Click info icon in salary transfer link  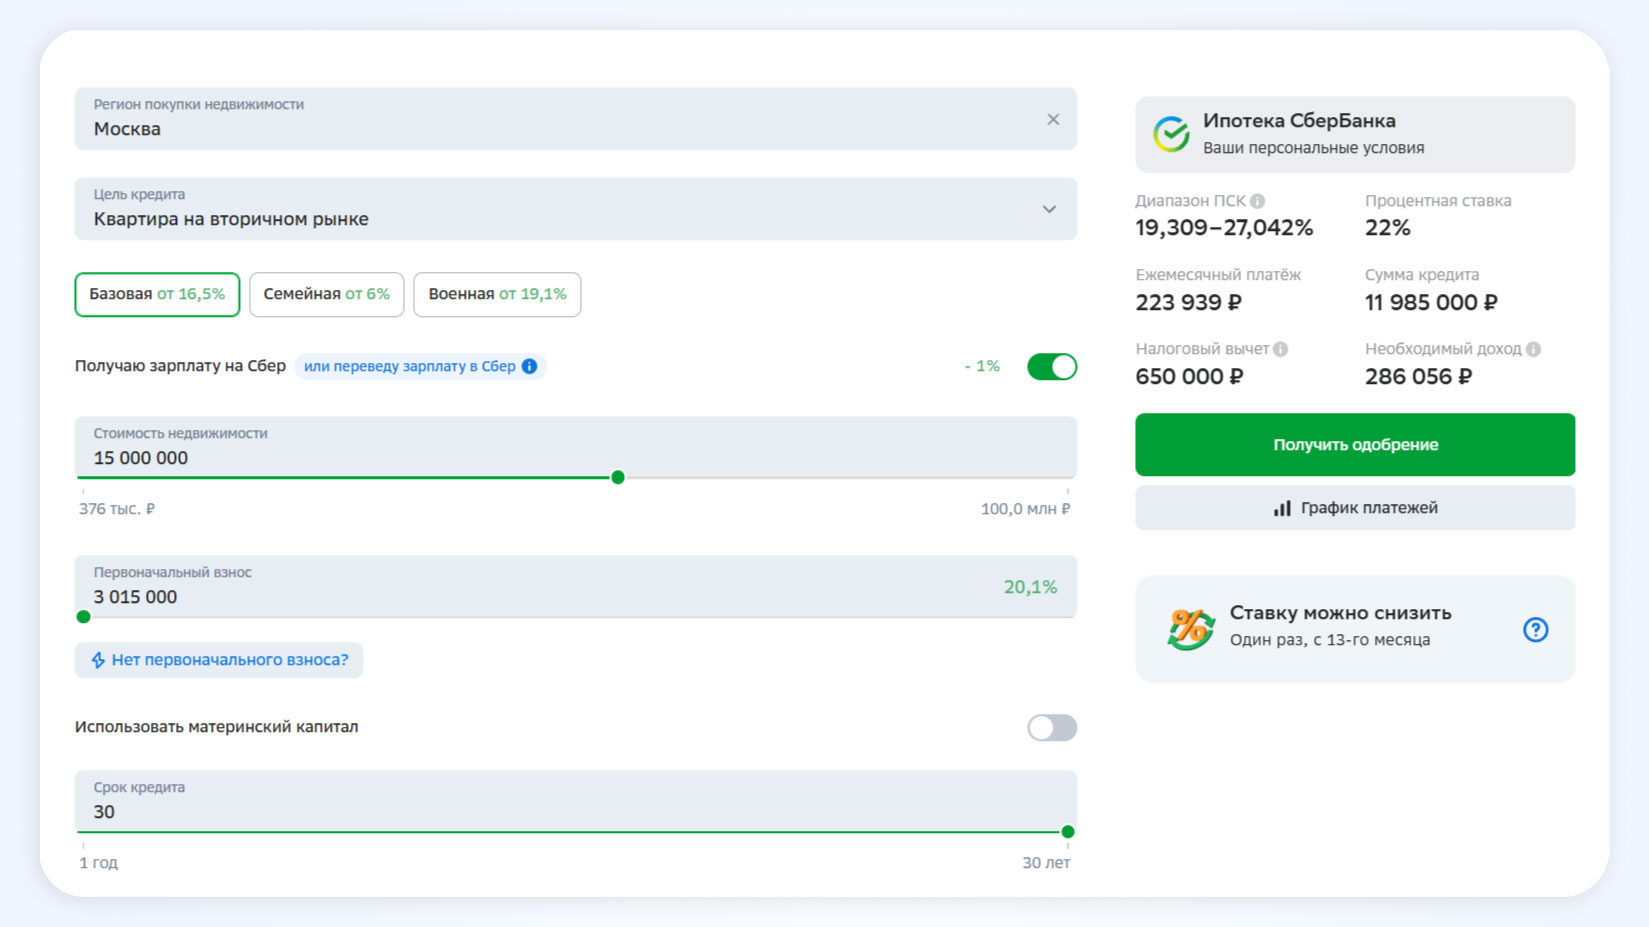[x=530, y=366]
